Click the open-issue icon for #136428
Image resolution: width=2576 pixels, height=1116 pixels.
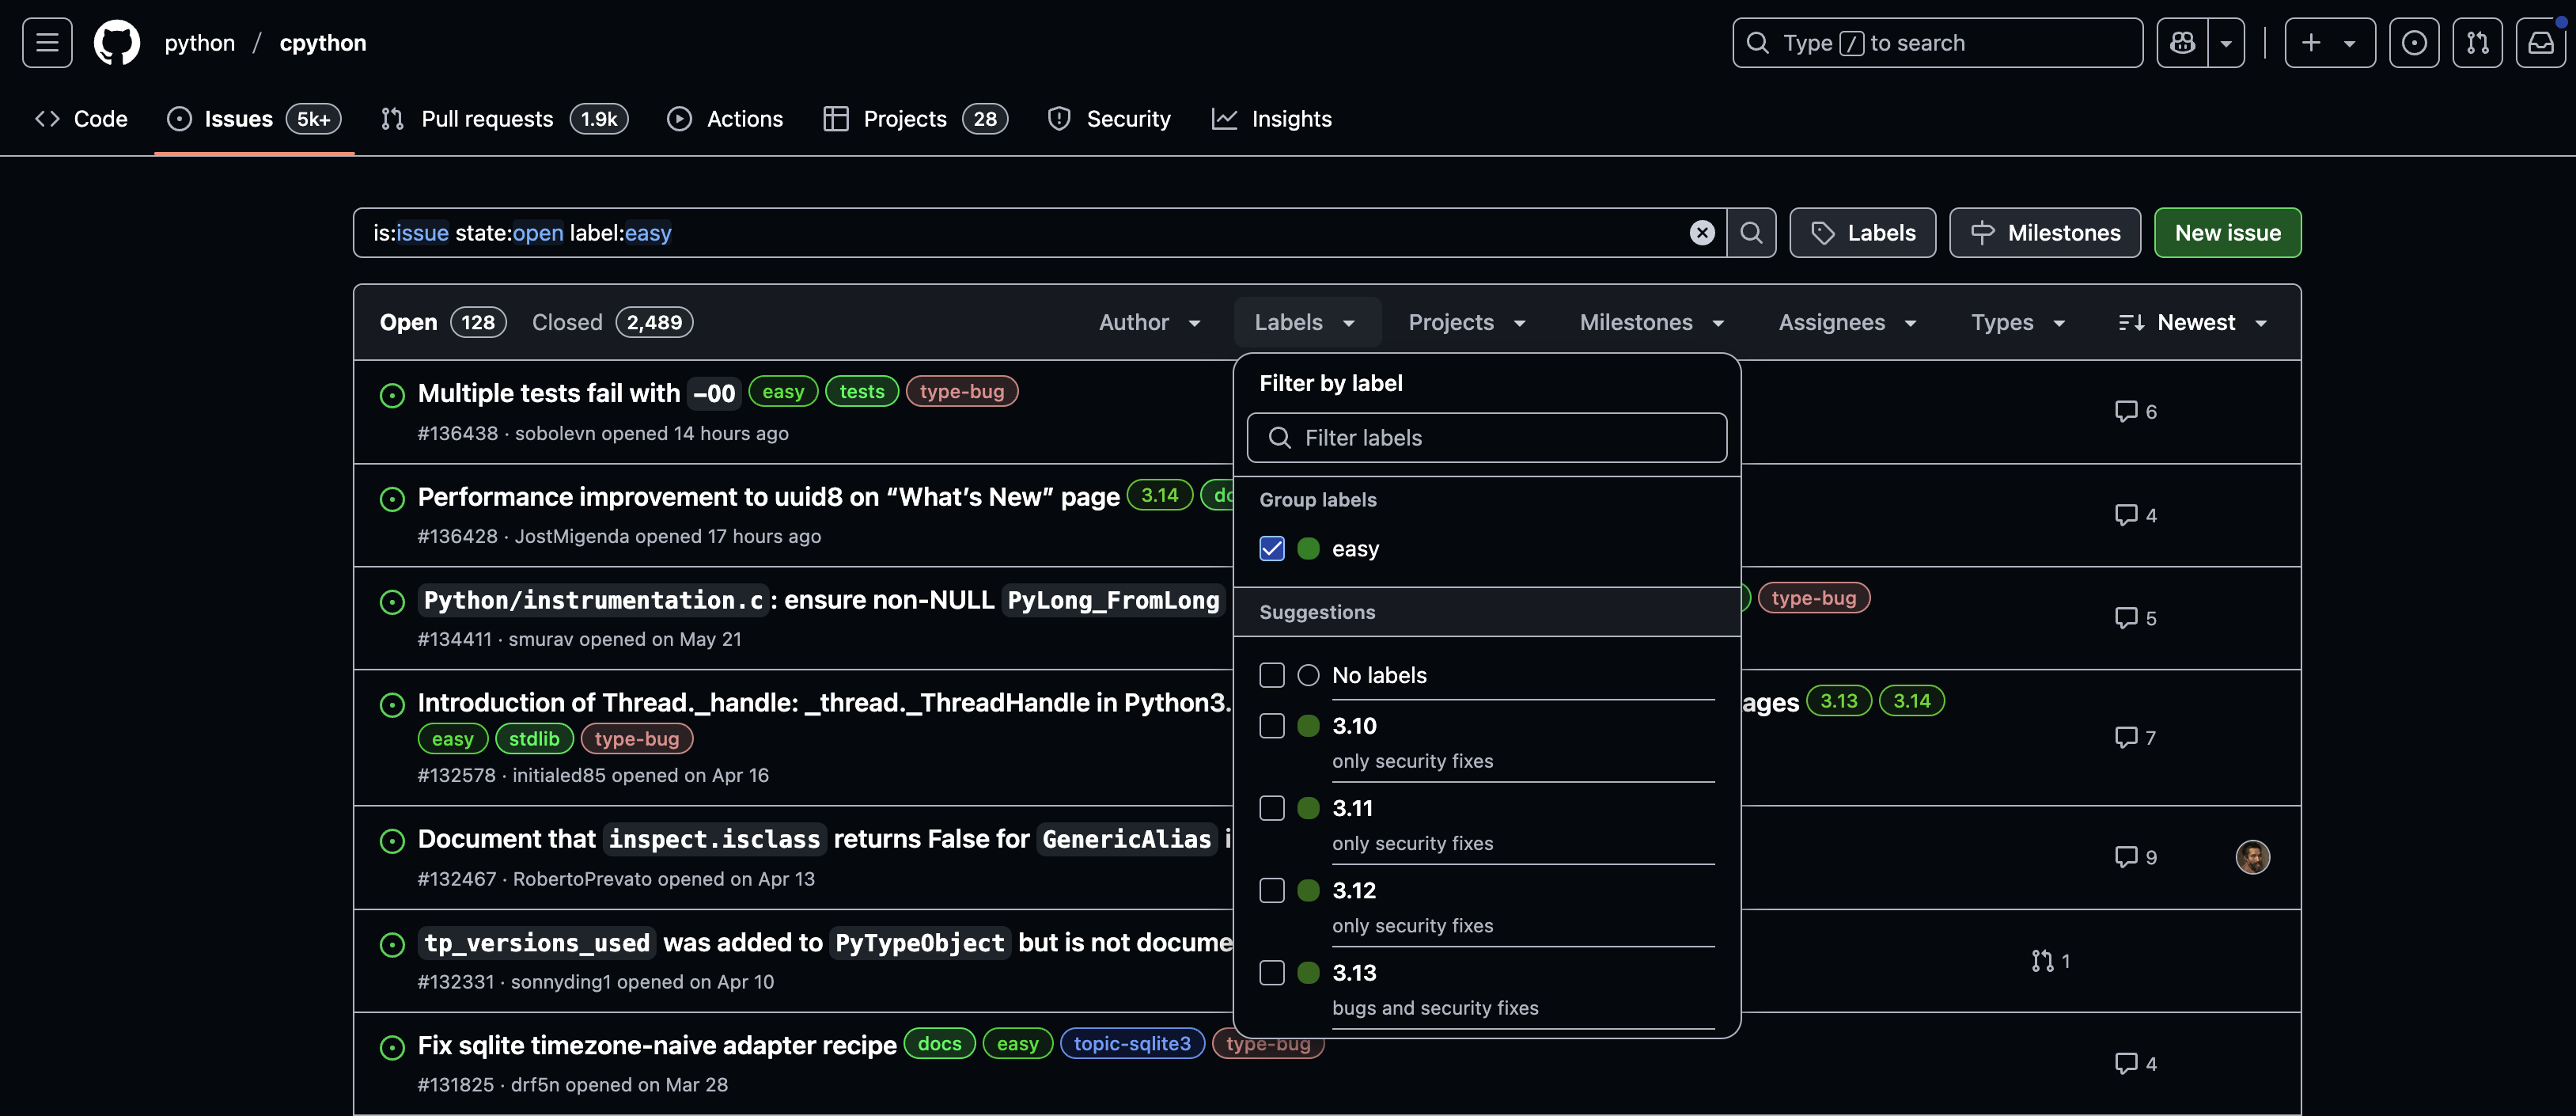392,499
